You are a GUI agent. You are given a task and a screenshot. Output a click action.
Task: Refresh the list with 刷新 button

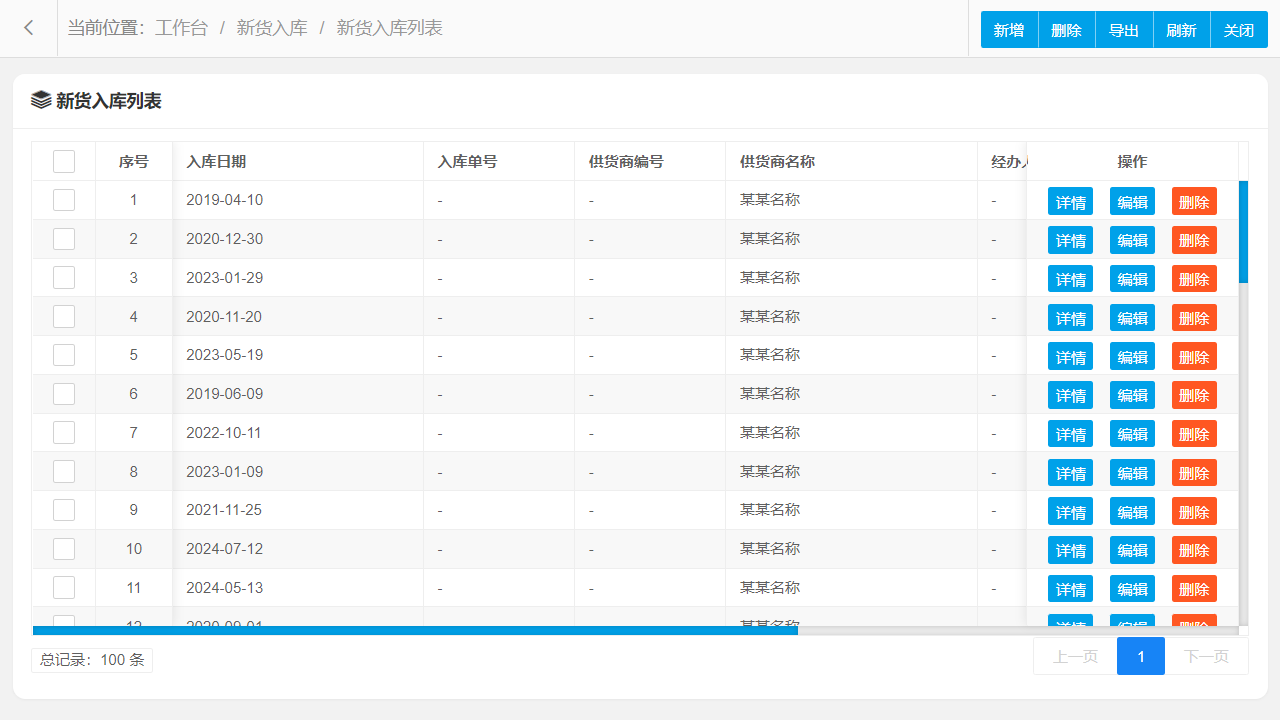click(x=1182, y=30)
